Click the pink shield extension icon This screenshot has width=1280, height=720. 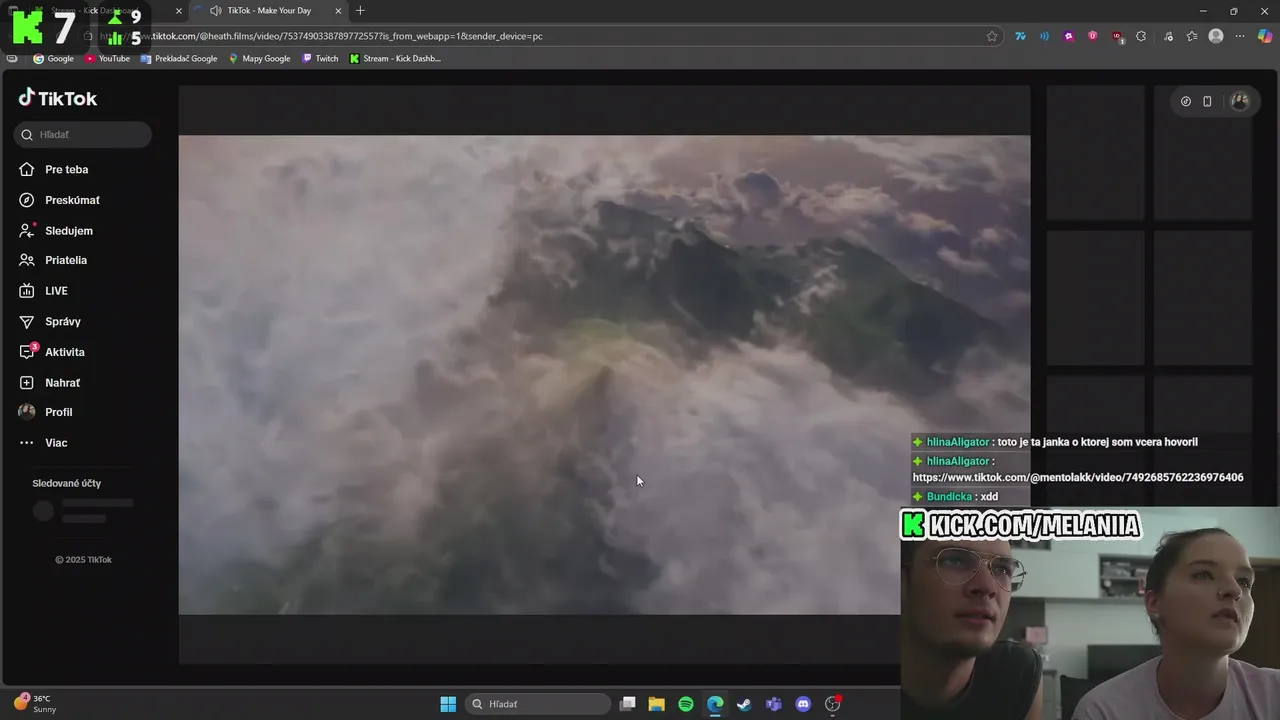pos(1093,36)
